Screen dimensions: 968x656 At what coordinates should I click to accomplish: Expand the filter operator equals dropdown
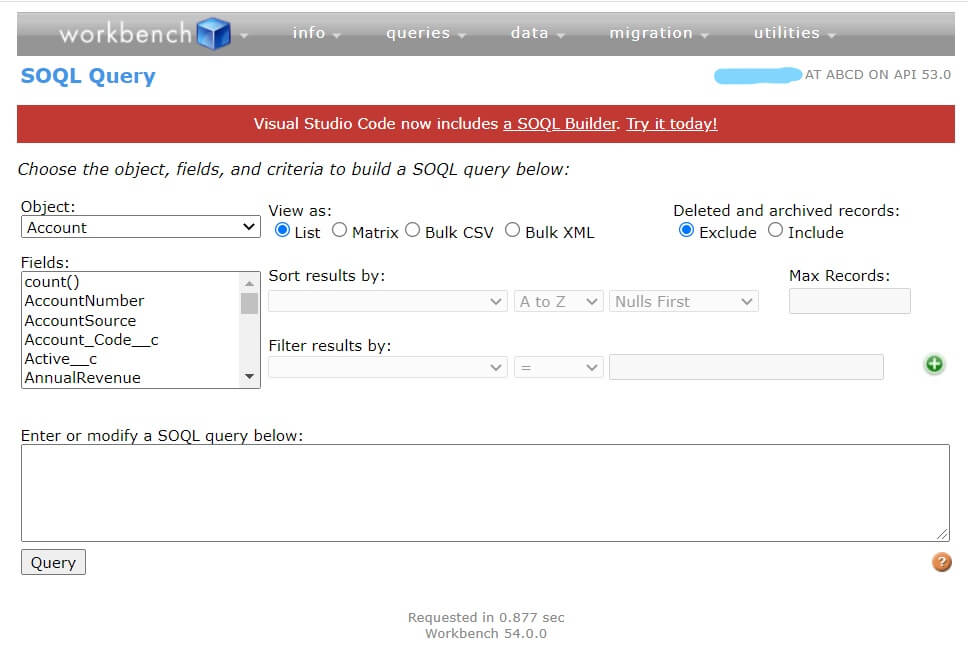559,368
